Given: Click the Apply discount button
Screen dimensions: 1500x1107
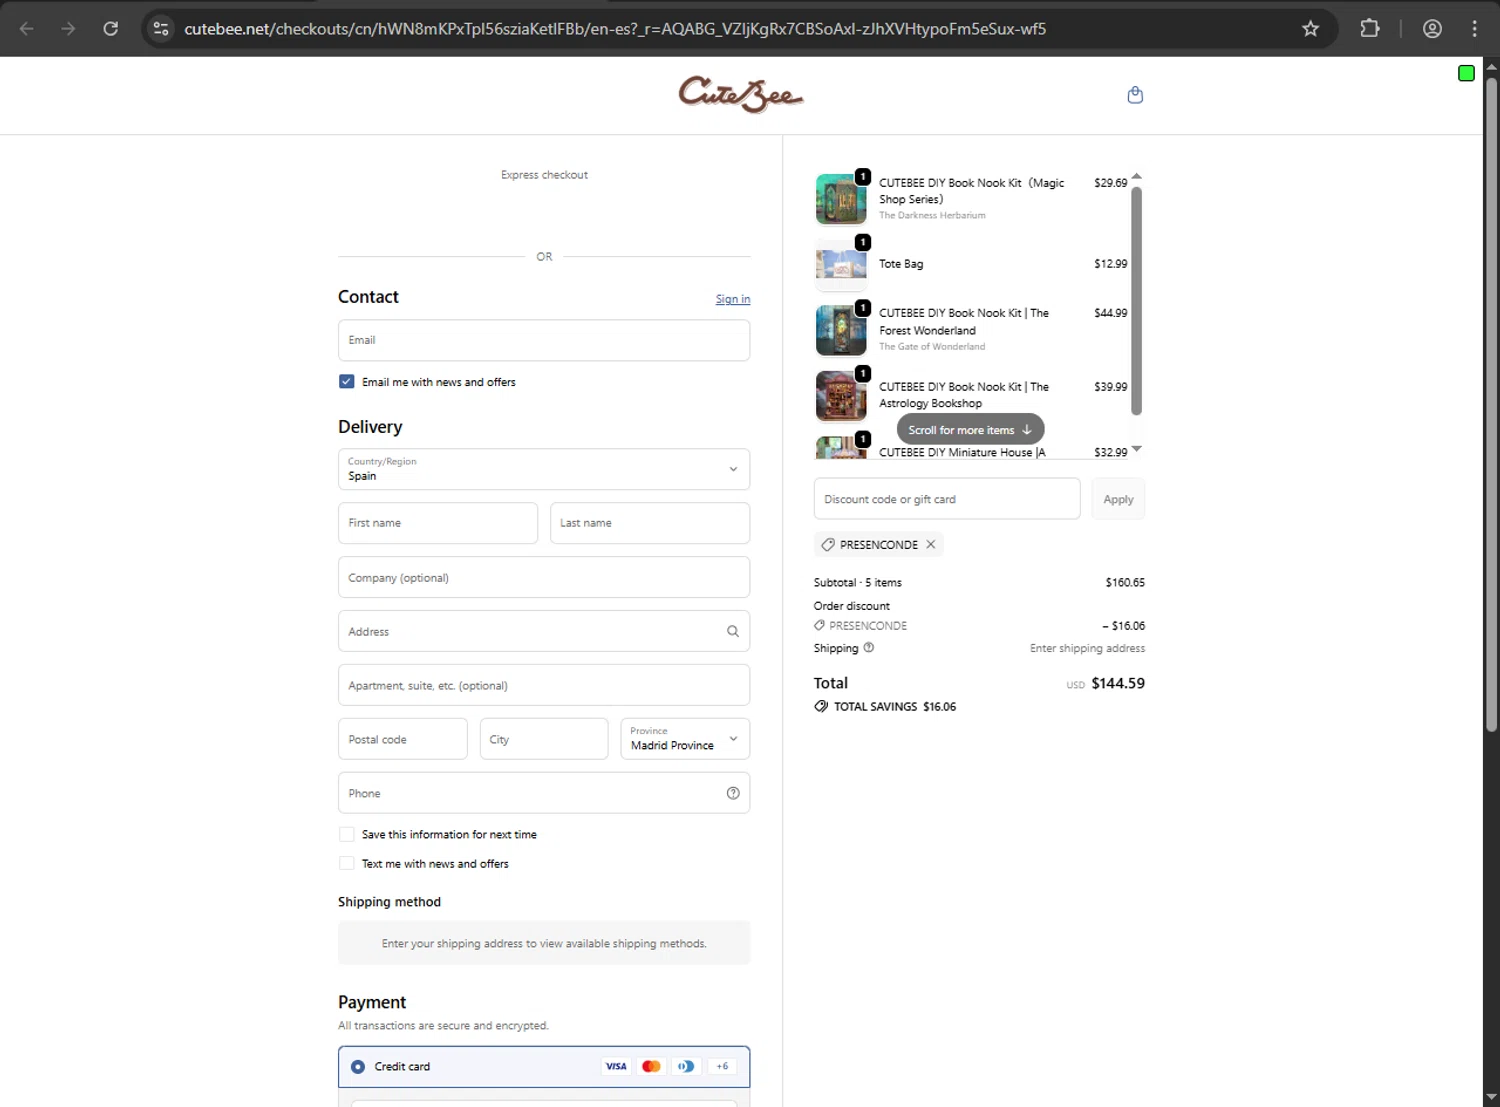Looking at the screenshot, I should [x=1118, y=499].
